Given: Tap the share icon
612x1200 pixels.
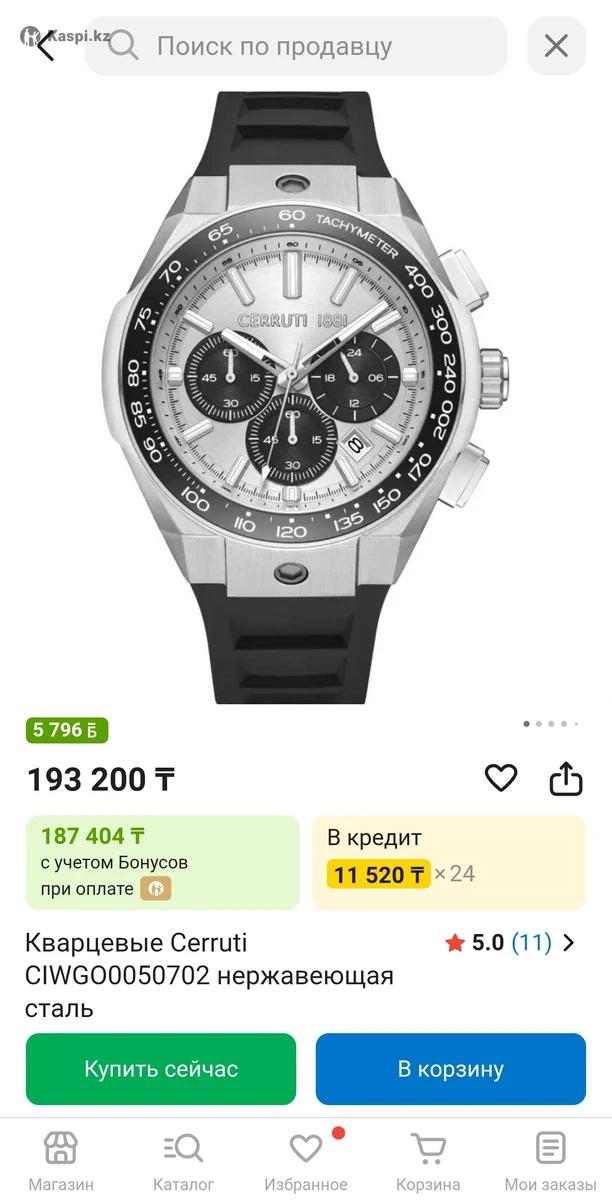Looking at the screenshot, I should (566, 778).
